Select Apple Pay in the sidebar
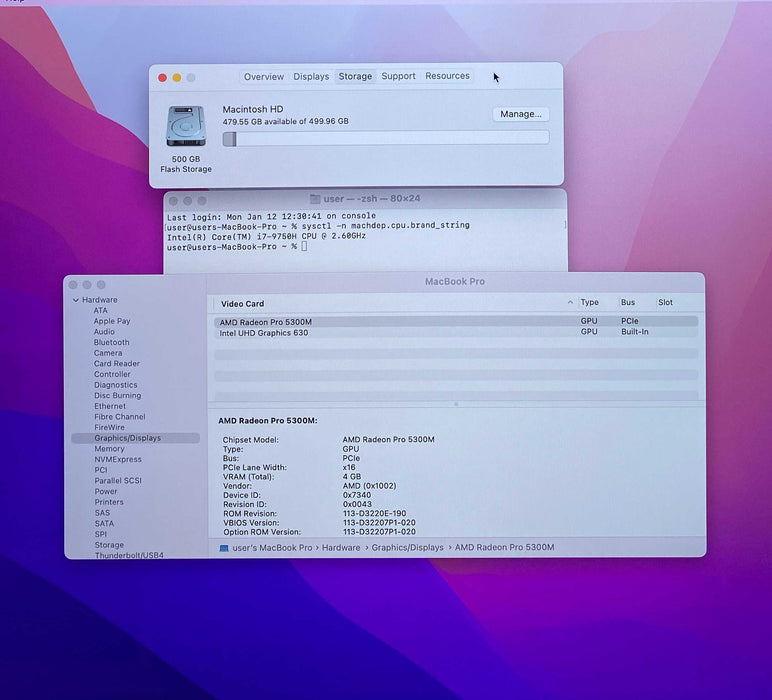The height and width of the screenshot is (700, 772). 112,321
